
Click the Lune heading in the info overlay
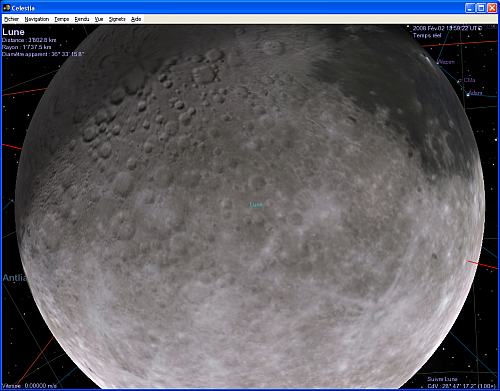point(13,32)
